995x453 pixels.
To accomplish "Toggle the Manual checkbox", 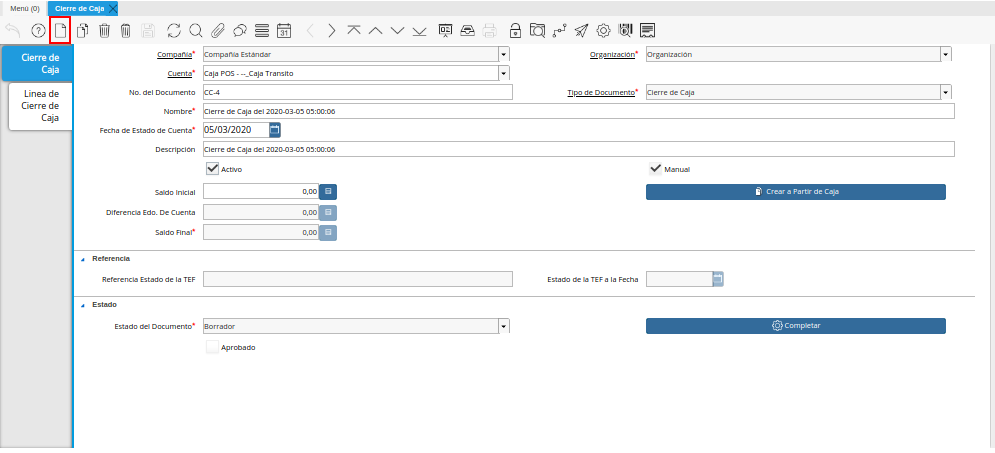I will [x=656, y=169].
